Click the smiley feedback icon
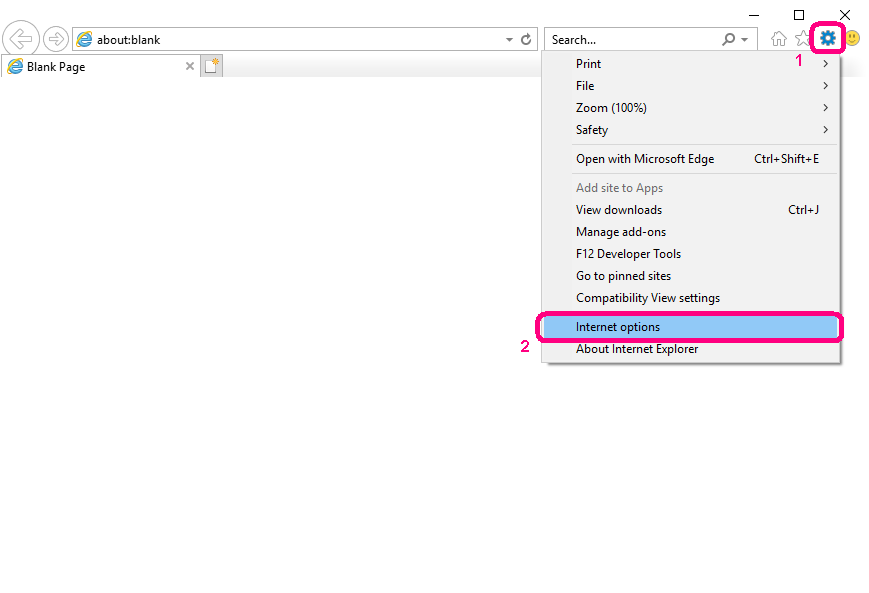 (853, 38)
